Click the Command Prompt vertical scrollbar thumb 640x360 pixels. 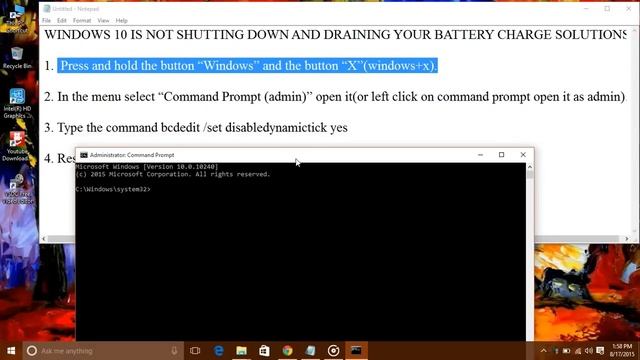[530, 175]
